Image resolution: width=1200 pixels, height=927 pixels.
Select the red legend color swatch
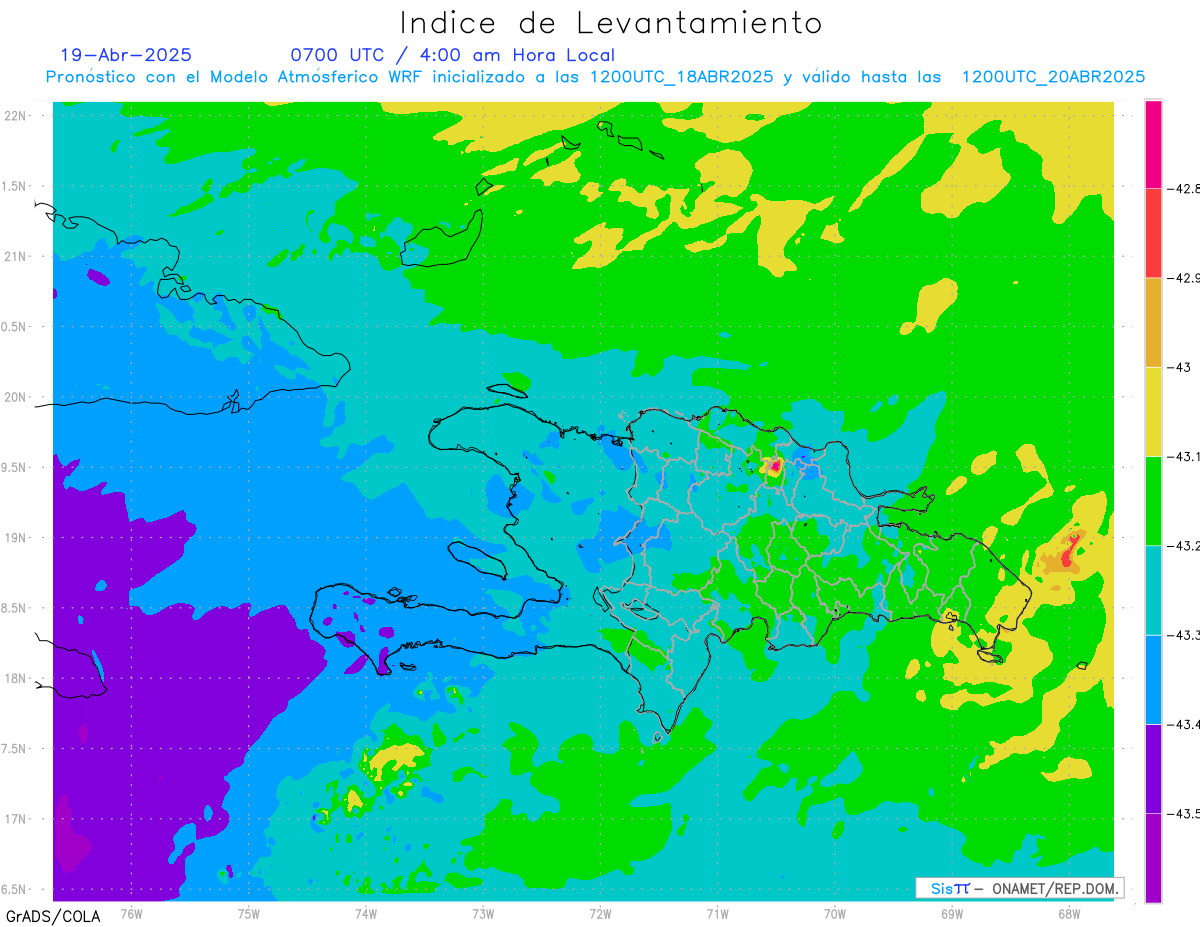click(x=1153, y=233)
